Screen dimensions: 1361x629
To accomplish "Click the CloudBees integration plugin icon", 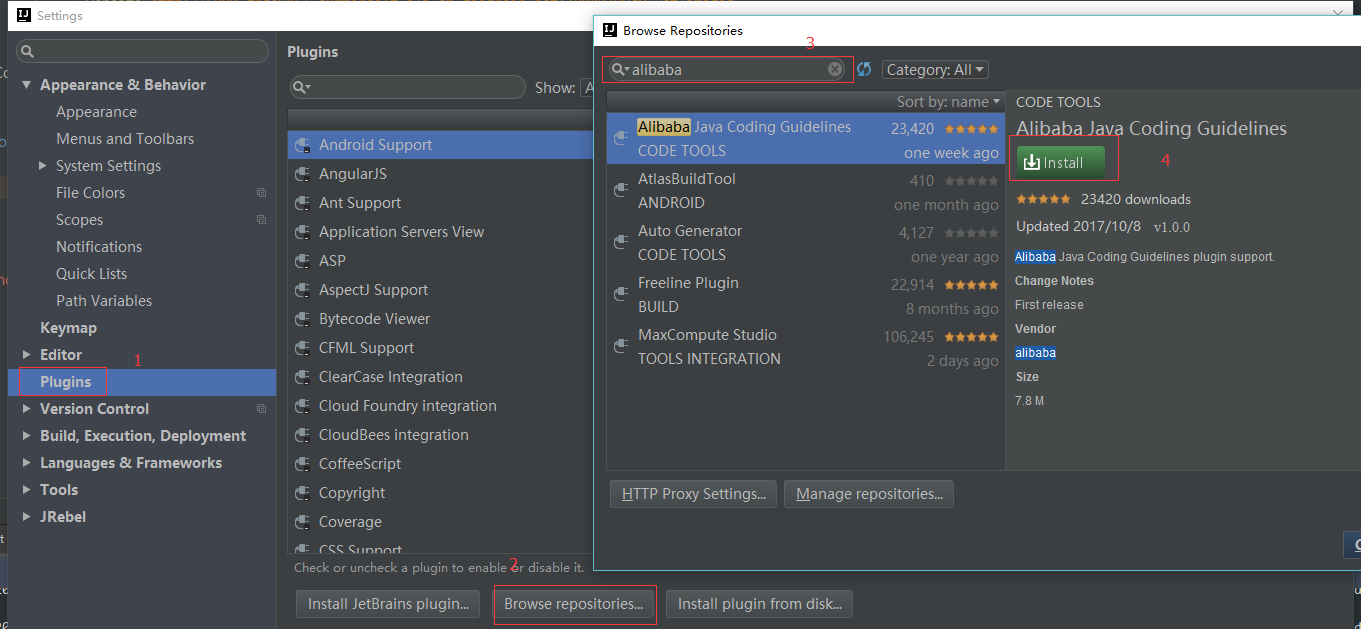I will click(x=302, y=436).
